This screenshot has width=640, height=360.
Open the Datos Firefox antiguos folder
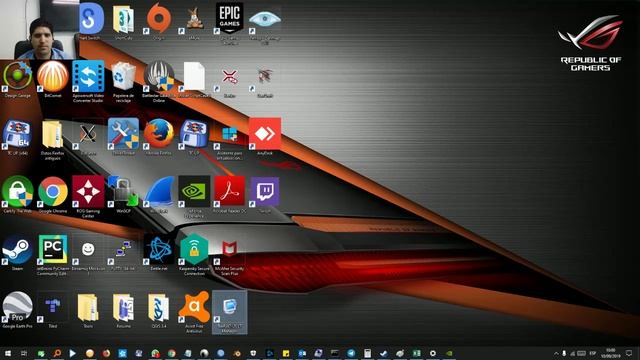53,135
